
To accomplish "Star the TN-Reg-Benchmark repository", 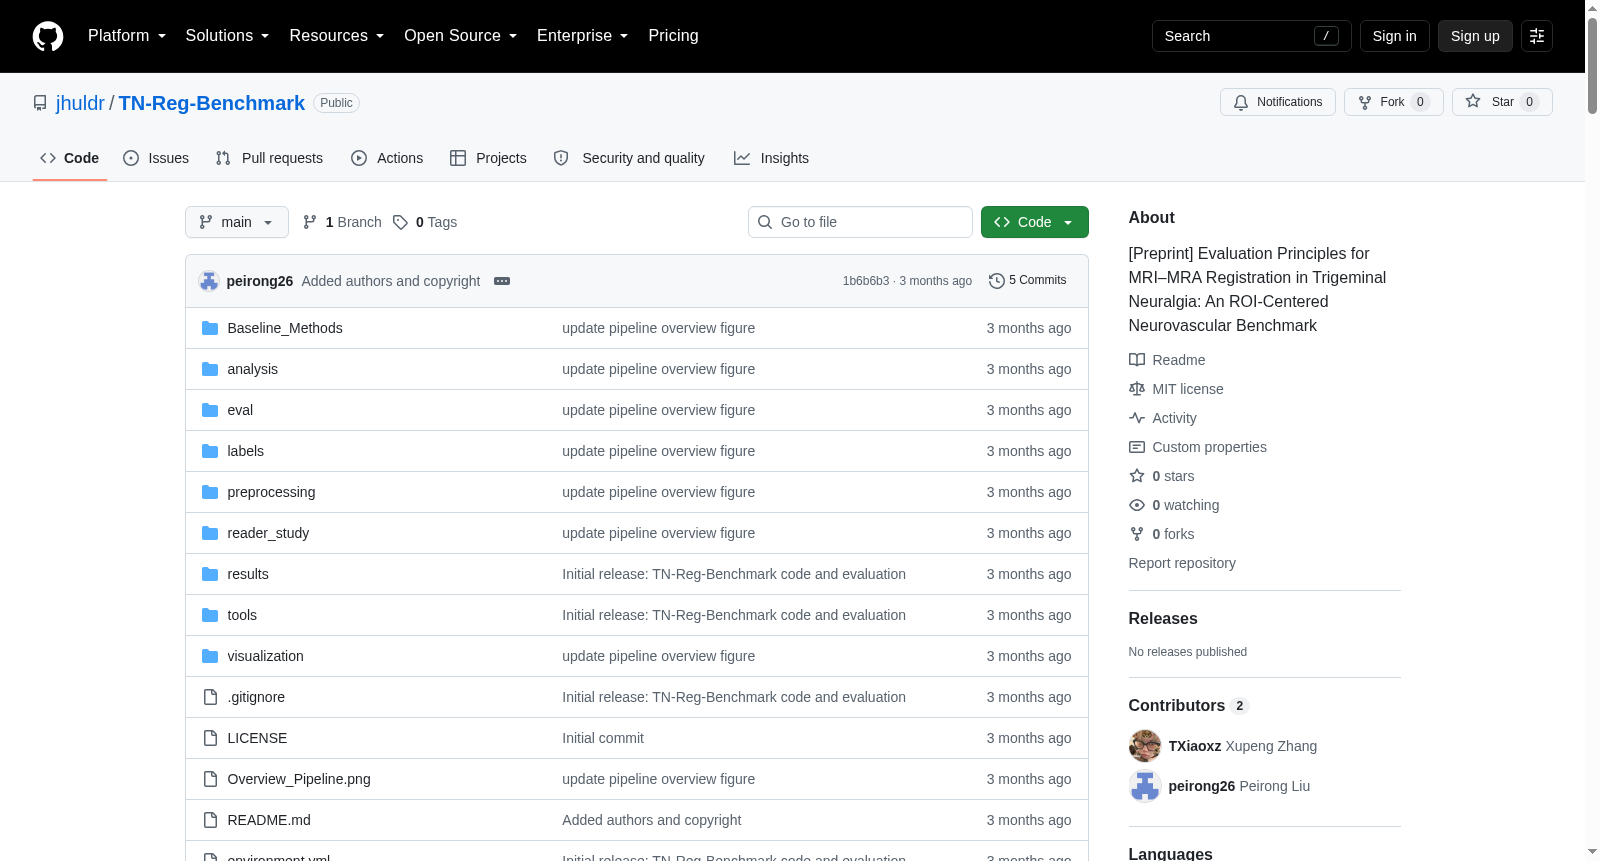I will click(x=1502, y=102).
